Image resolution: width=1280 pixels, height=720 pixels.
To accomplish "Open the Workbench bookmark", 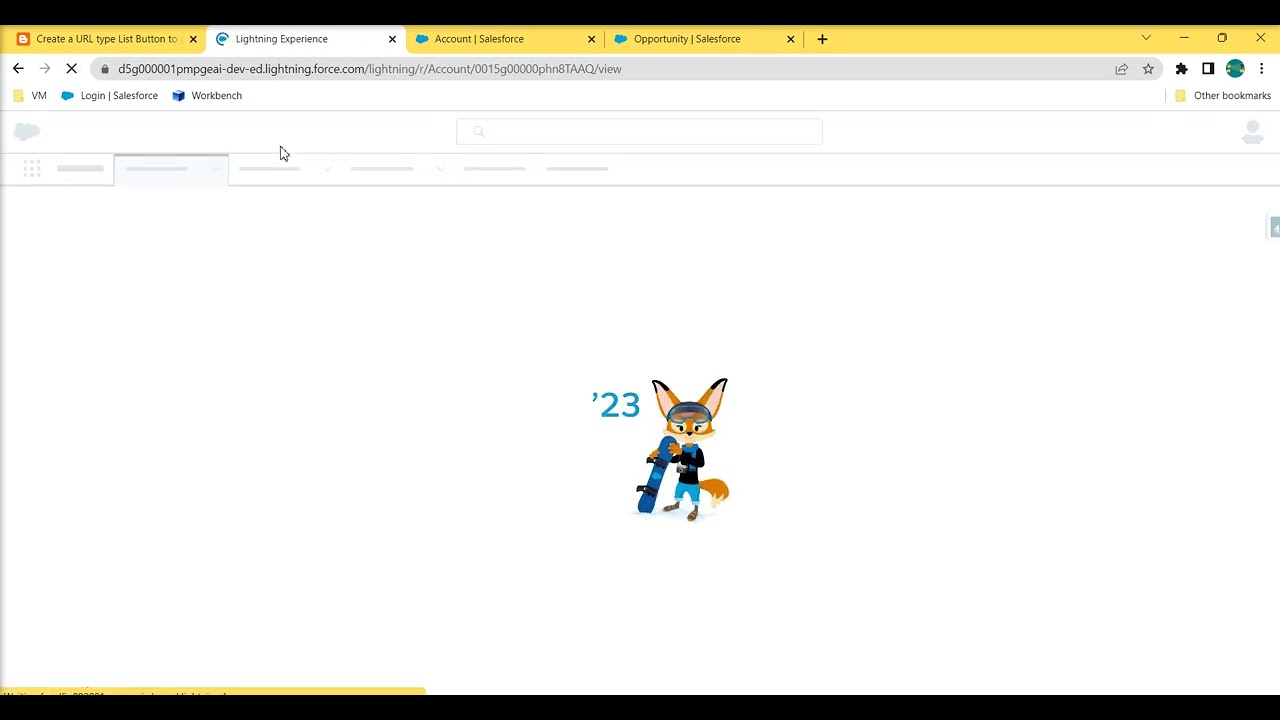I will click(x=207, y=96).
